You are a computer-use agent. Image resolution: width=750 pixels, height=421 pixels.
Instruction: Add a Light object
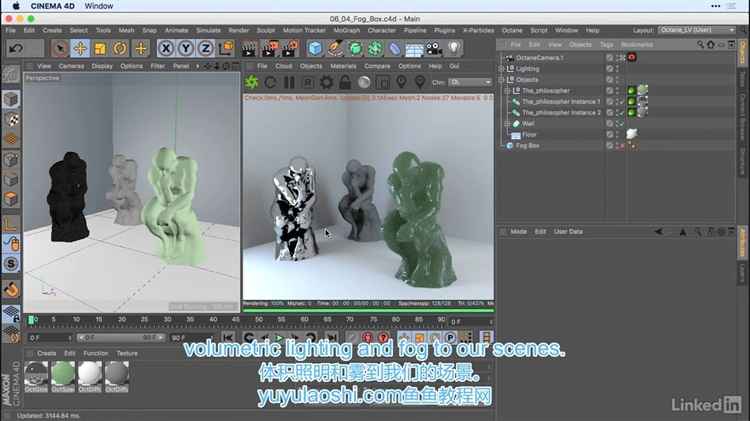click(454, 48)
